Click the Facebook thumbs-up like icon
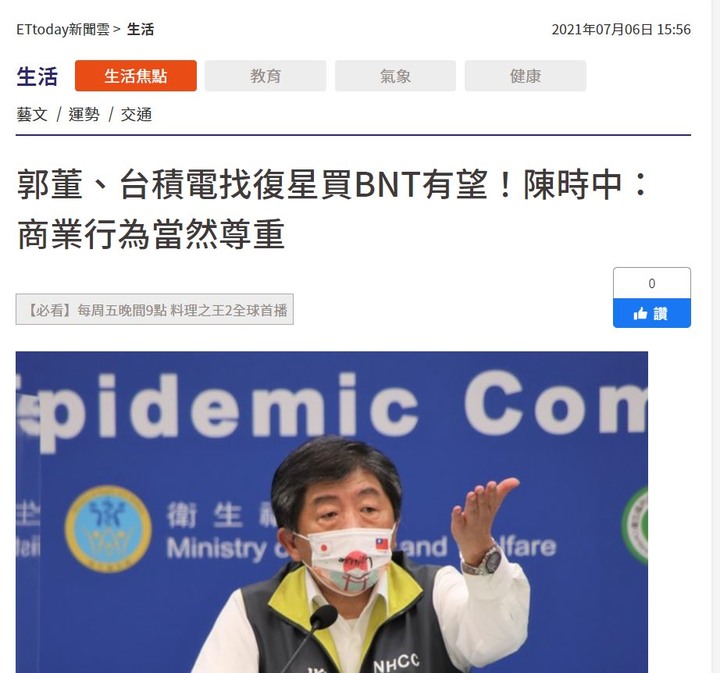Image resolution: width=720 pixels, height=673 pixels. [640, 314]
